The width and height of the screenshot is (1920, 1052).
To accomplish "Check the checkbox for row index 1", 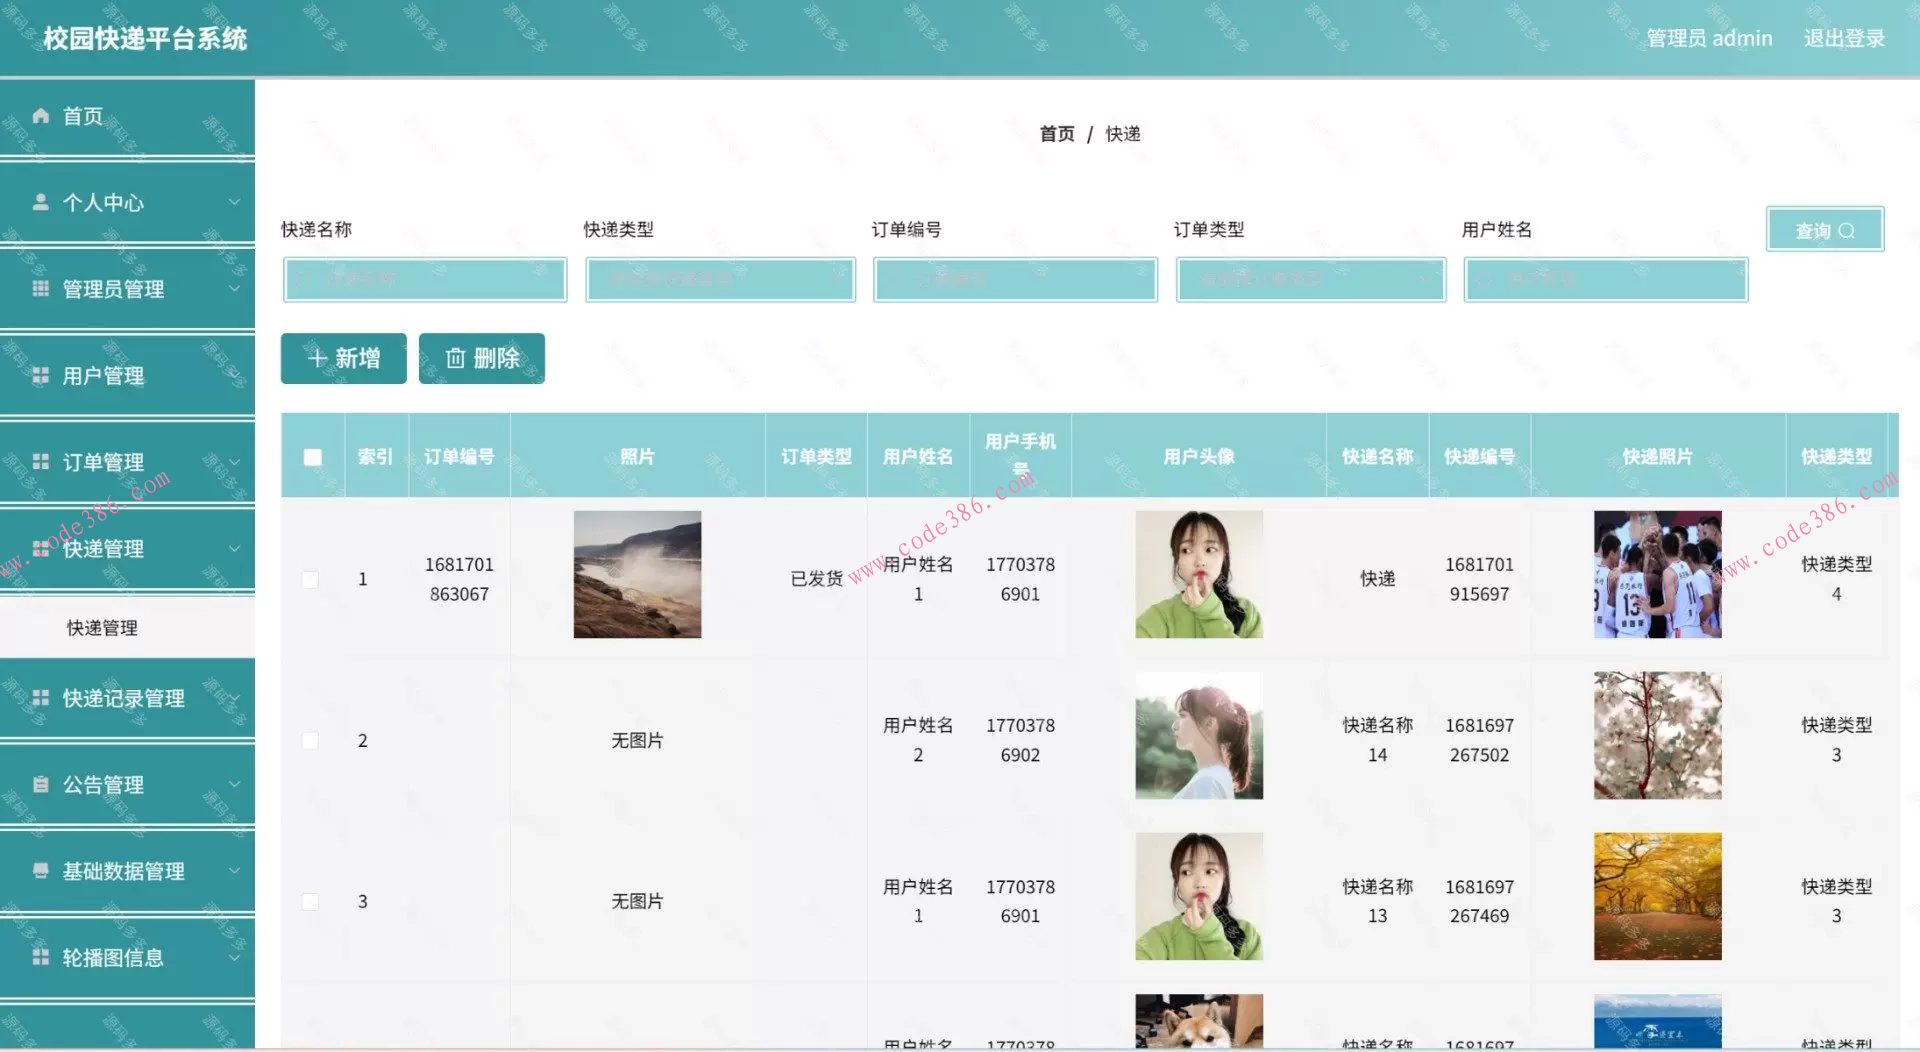I will click(x=311, y=580).
